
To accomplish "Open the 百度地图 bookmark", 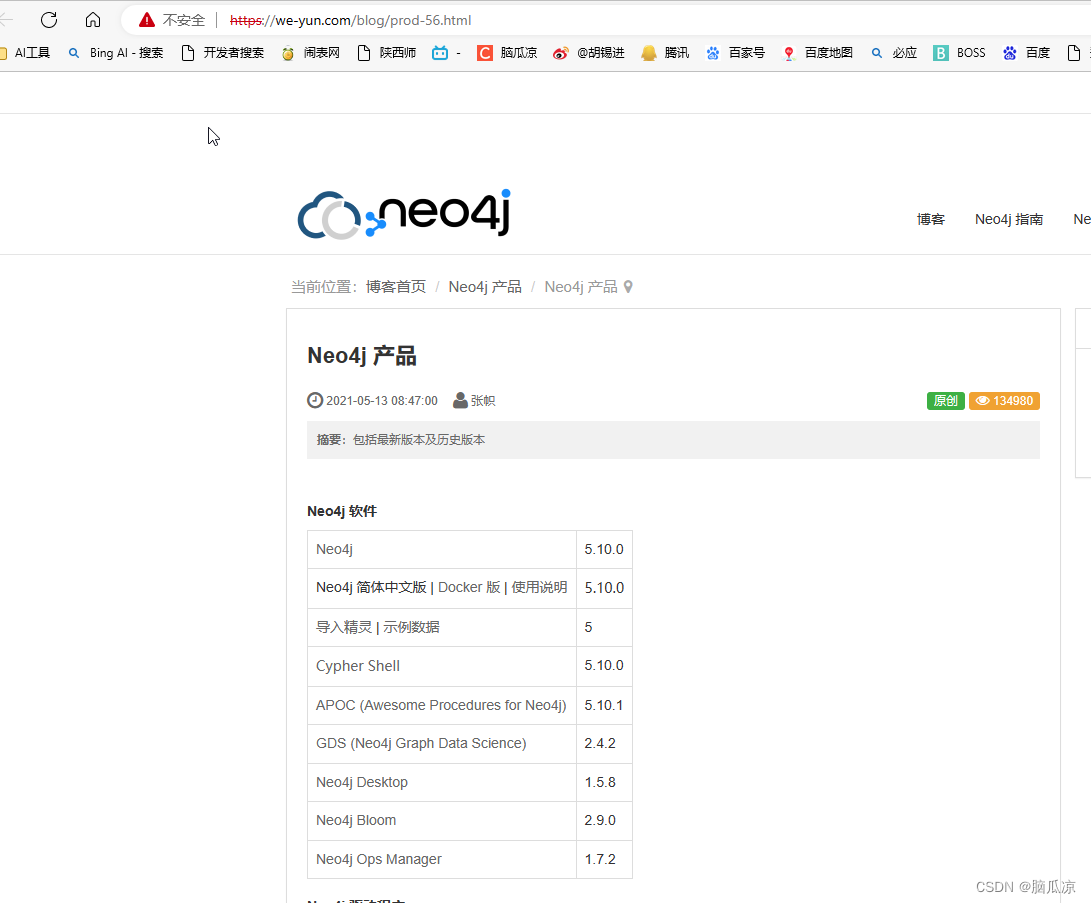I will click(818, 53).
